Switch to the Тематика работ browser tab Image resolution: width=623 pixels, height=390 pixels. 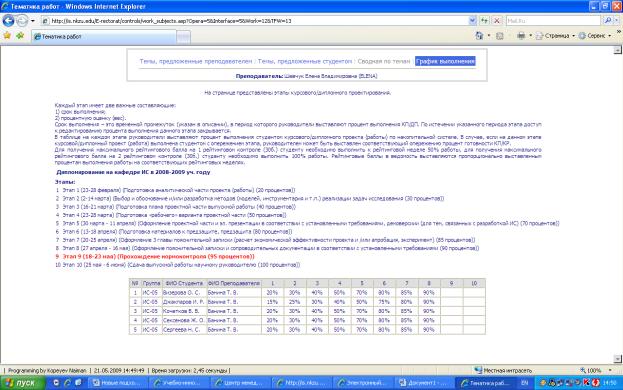click(x=104, y=37)
